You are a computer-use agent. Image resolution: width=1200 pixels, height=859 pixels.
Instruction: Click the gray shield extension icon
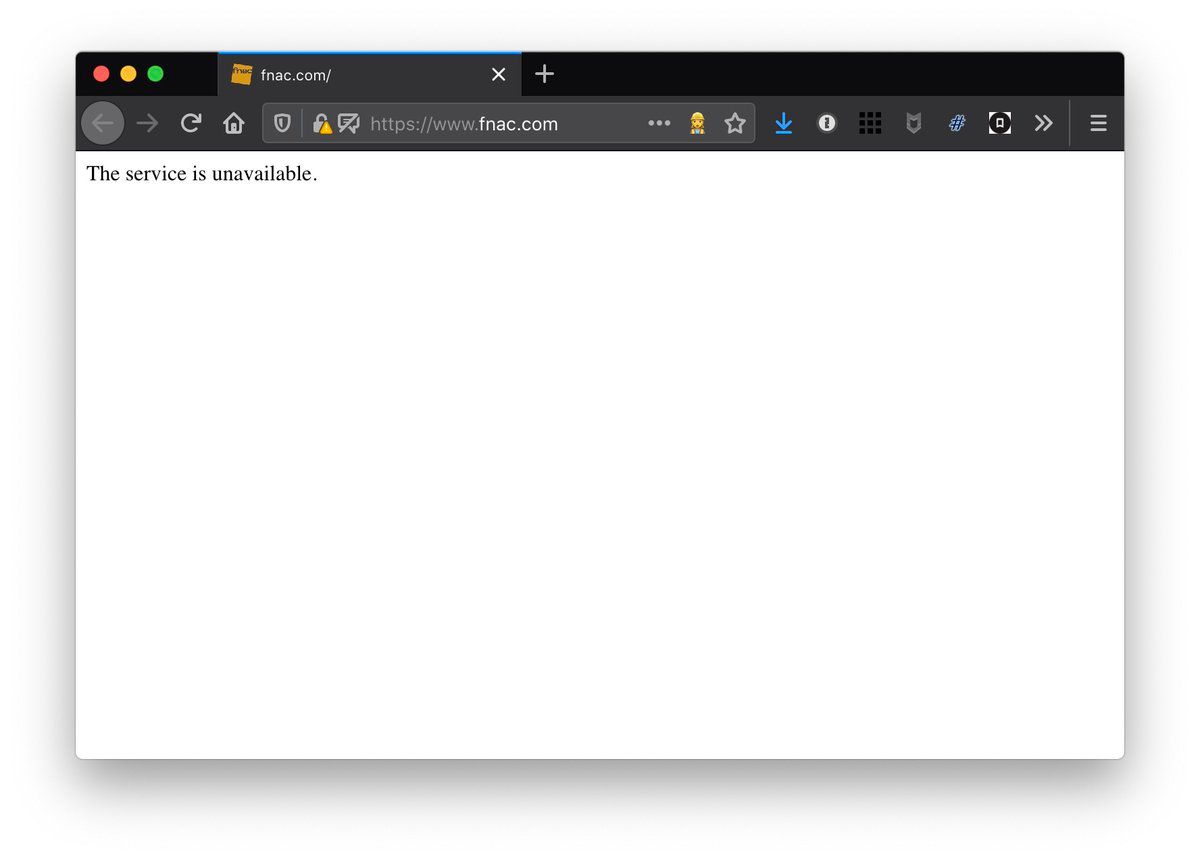tap(913, 123)
